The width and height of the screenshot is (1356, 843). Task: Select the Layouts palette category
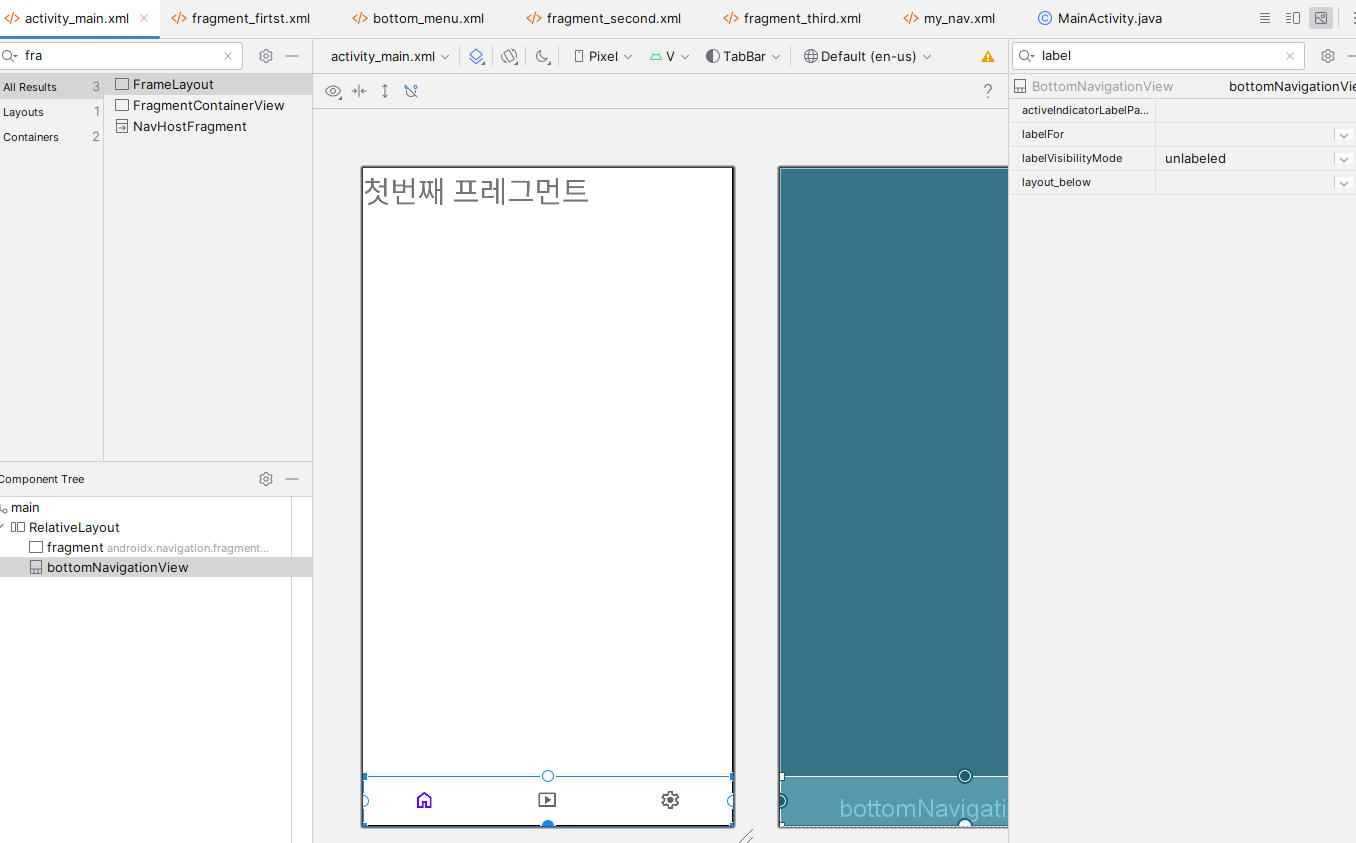coord(51,112)
